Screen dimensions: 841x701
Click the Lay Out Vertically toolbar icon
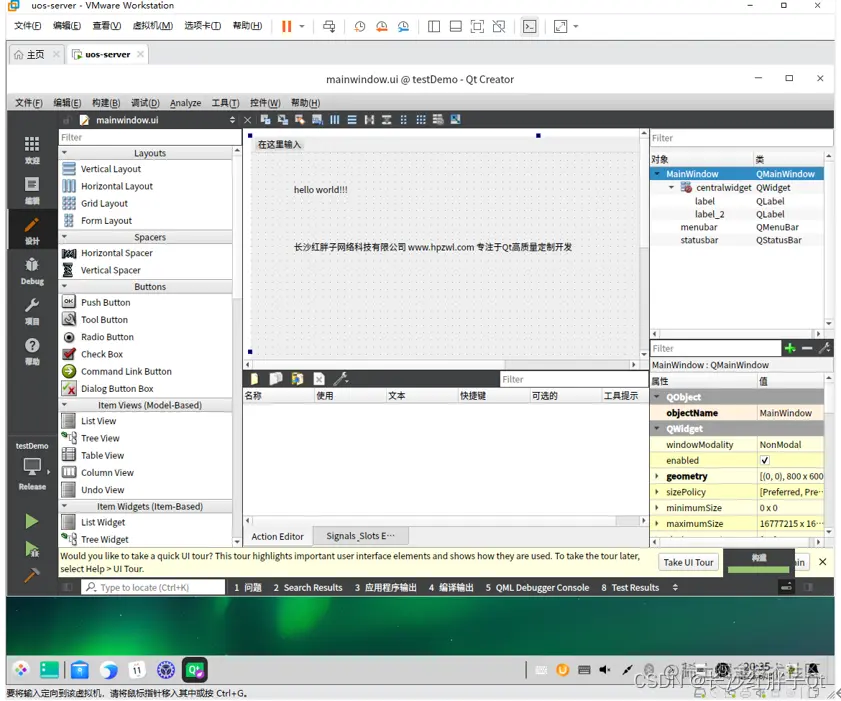[352, 120]
